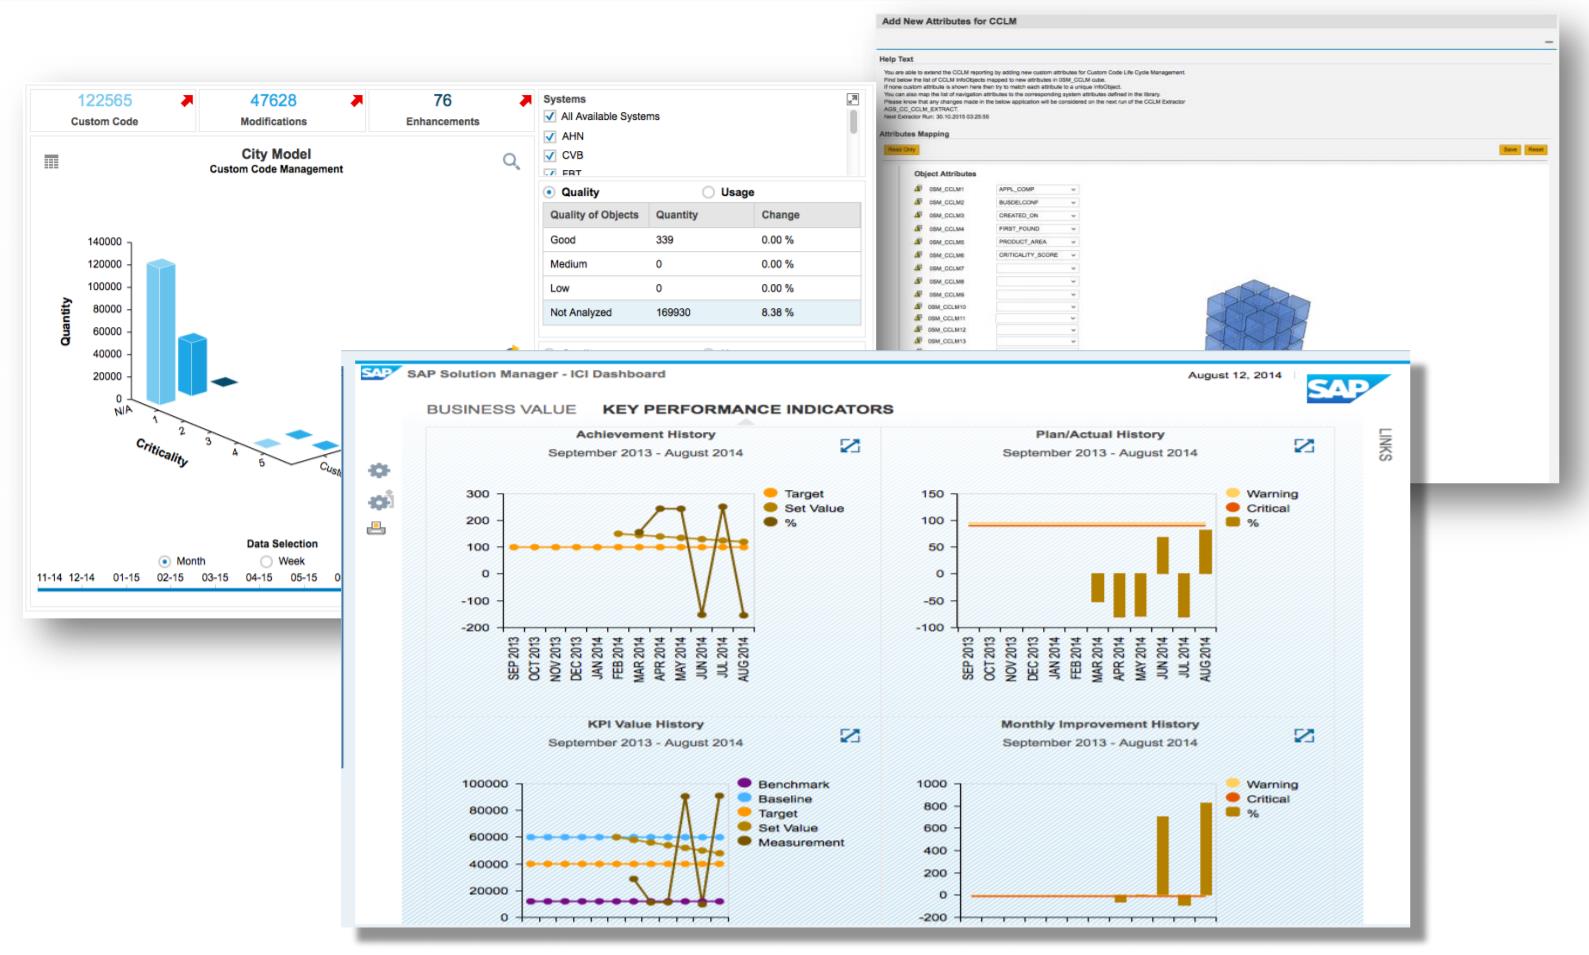Uncheck the AHN system checkbox
1589x955 pixels.
[x=550, y=136]
